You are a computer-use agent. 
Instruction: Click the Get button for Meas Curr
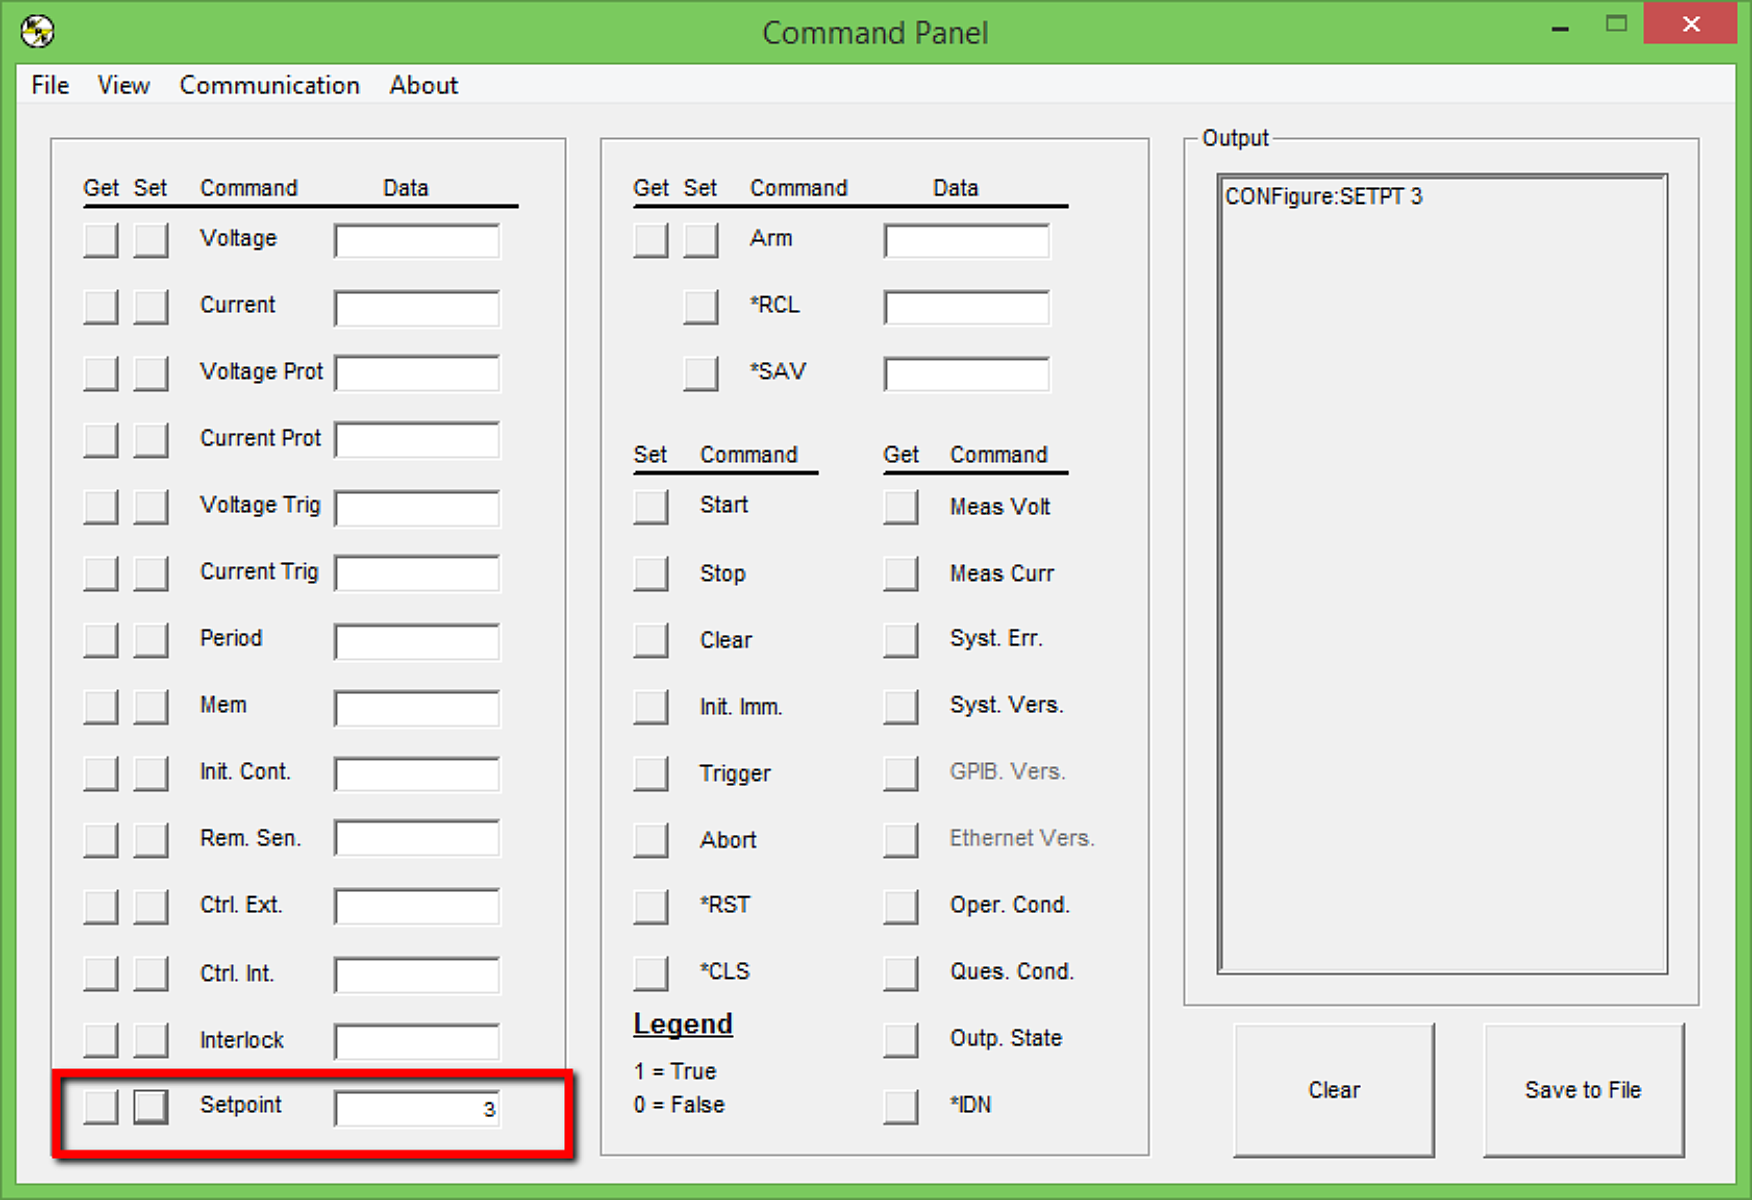(x=901, y=573)
